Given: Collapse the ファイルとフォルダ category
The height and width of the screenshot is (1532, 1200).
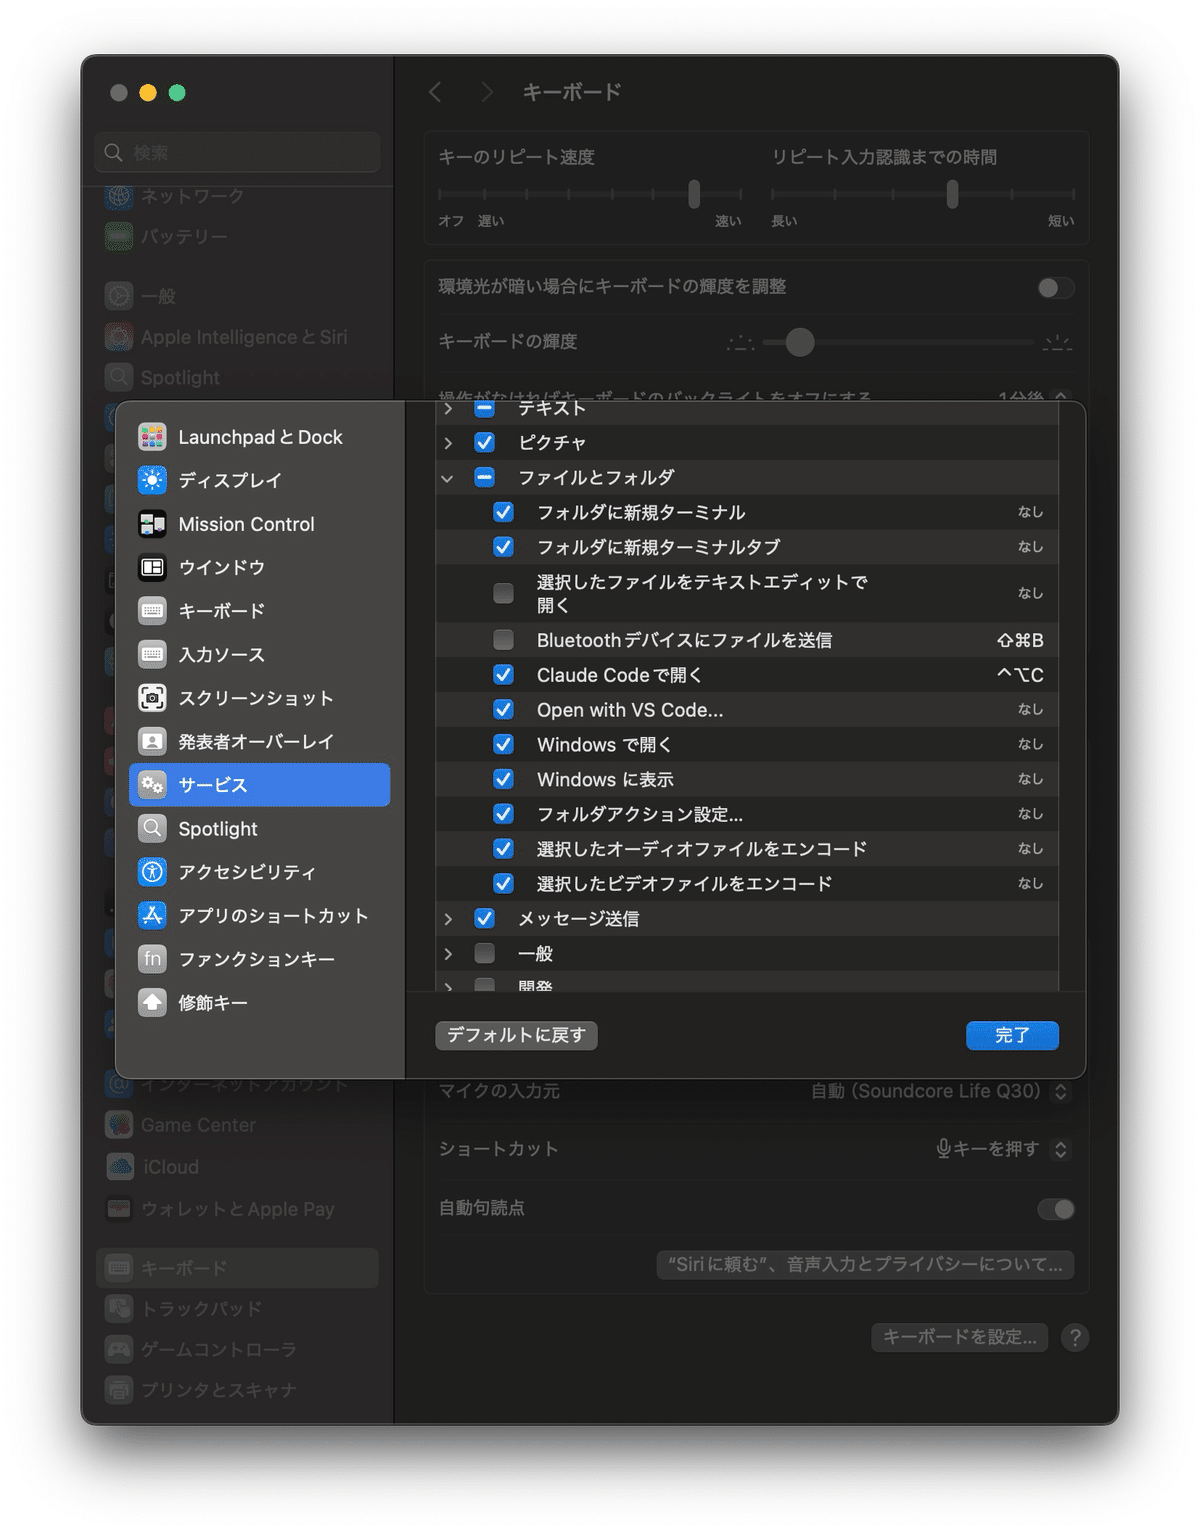Looking at the screenshot, I should point(448,478).
